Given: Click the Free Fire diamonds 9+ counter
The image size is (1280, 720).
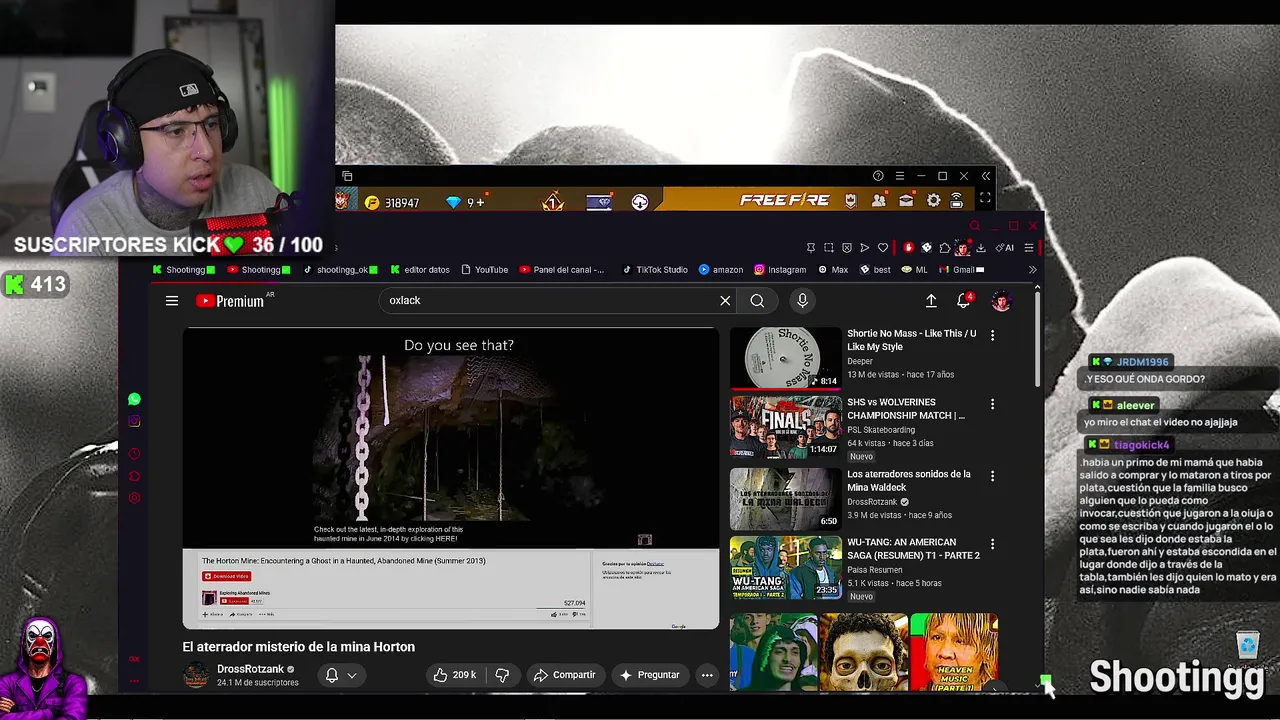Looking at the screenshot, I should point(465,202).
